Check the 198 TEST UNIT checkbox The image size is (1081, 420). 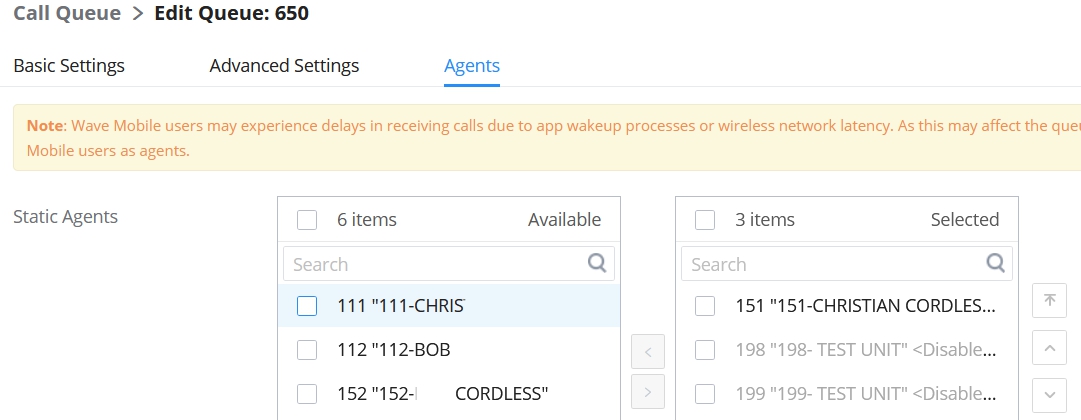(705, 350)
